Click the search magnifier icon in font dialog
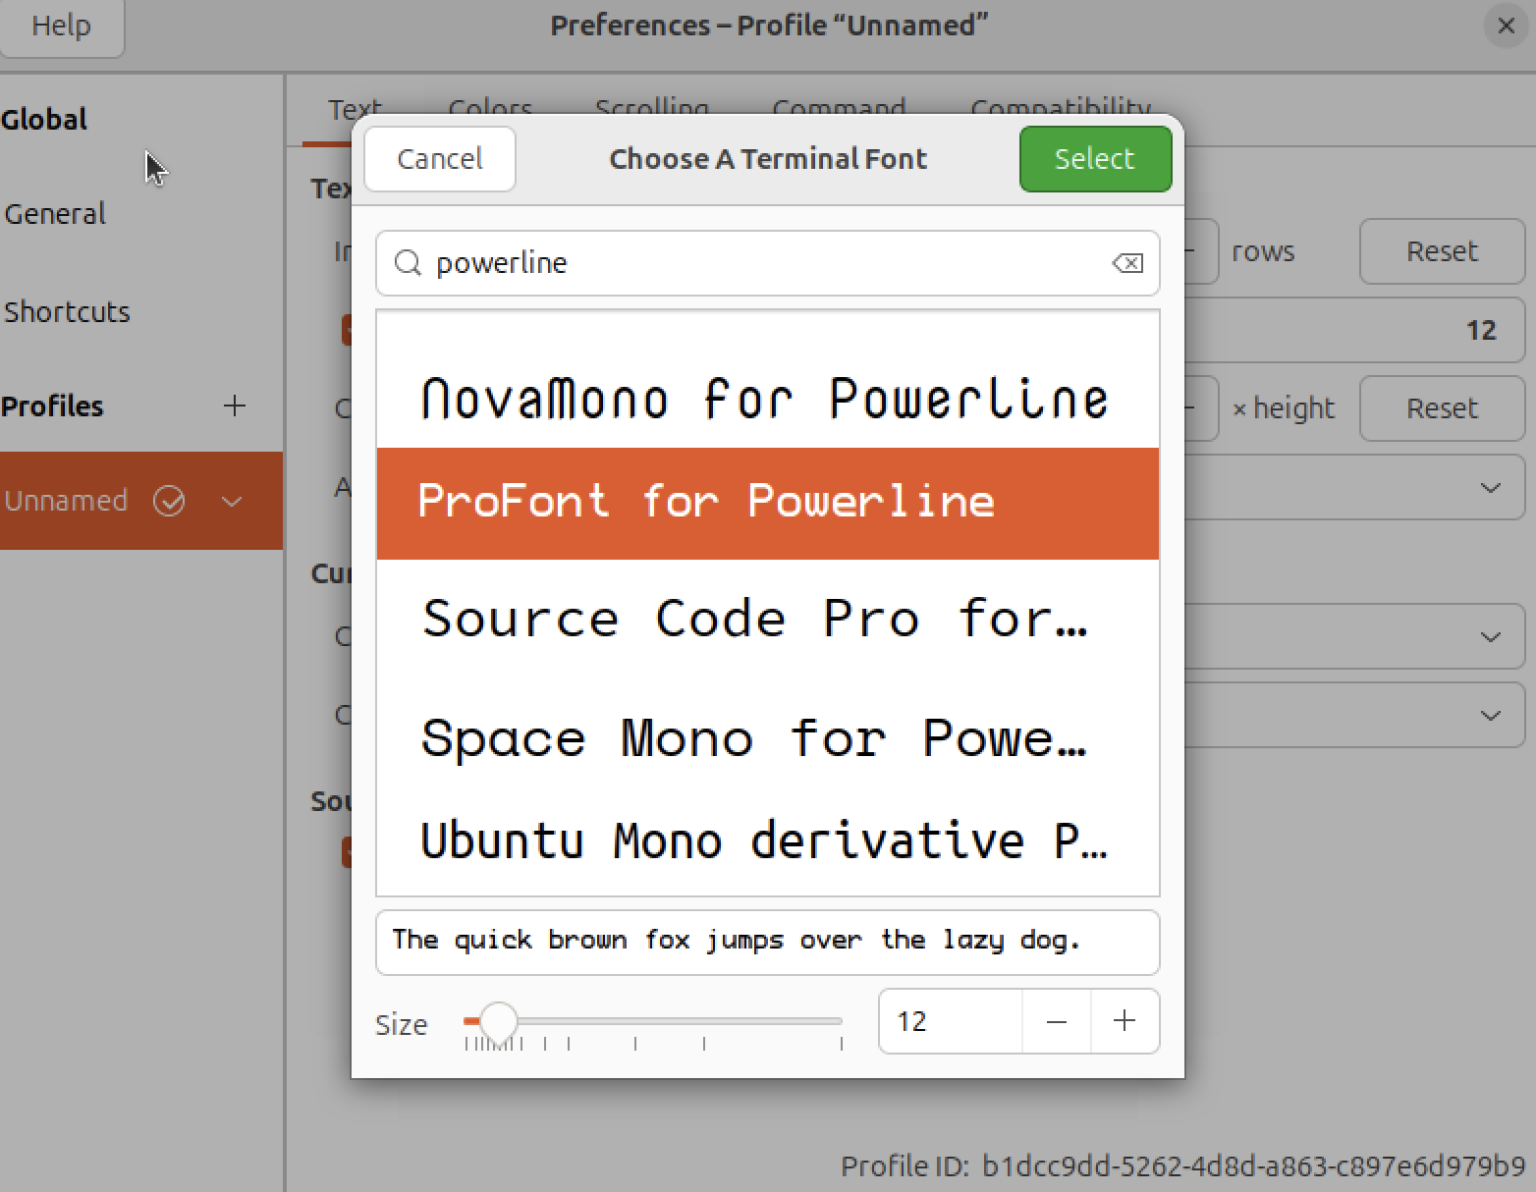Image resolution: width=1536 pixels, height=1192 pixels. click(x=407, y=263)
